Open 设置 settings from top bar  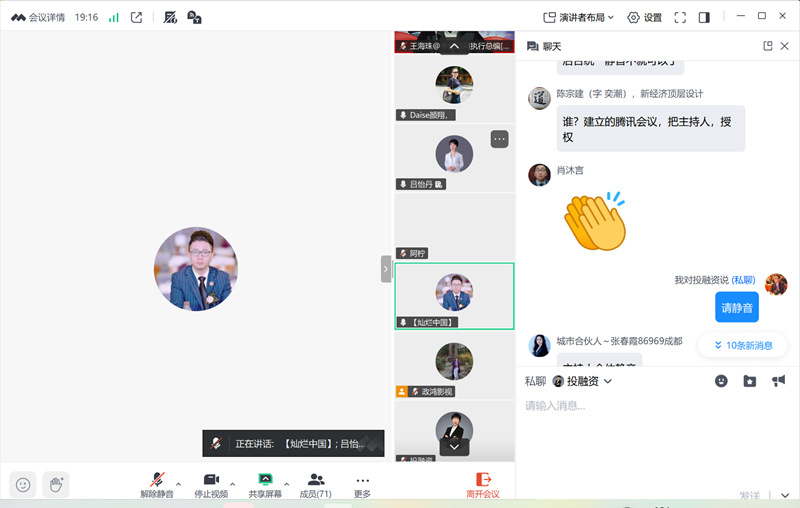[644, 17]
